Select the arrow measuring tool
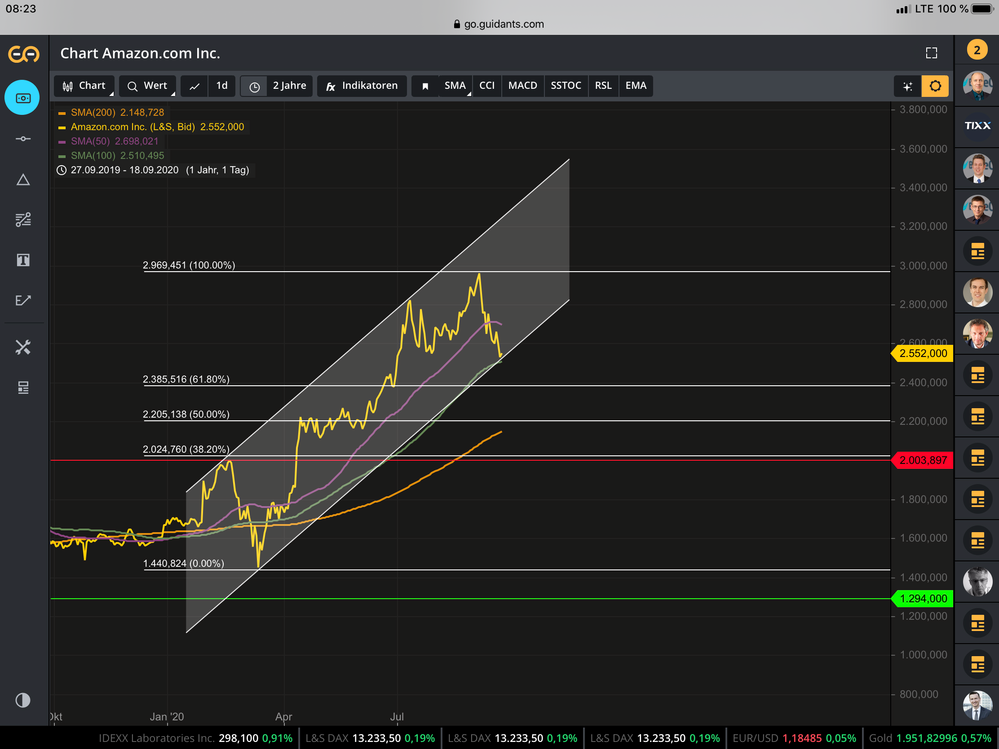 [23, 300]
